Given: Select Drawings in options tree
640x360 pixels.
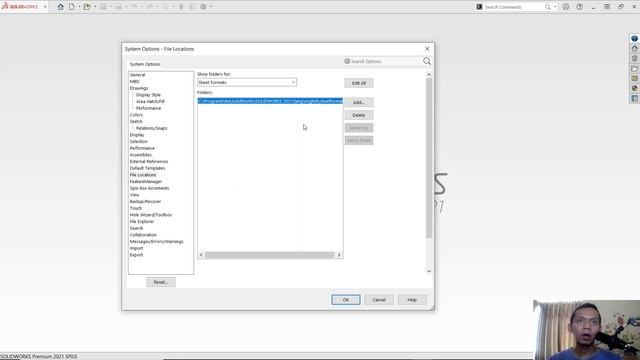Looking at the screenshot, I should (139, 88).
